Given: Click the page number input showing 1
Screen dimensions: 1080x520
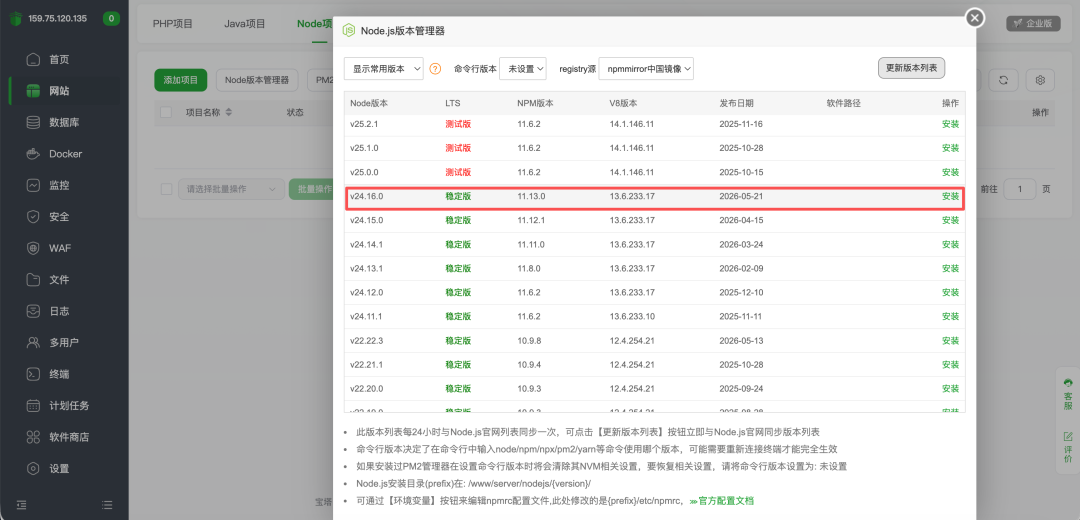Looking at the screenshot, I should point(1019,189).
